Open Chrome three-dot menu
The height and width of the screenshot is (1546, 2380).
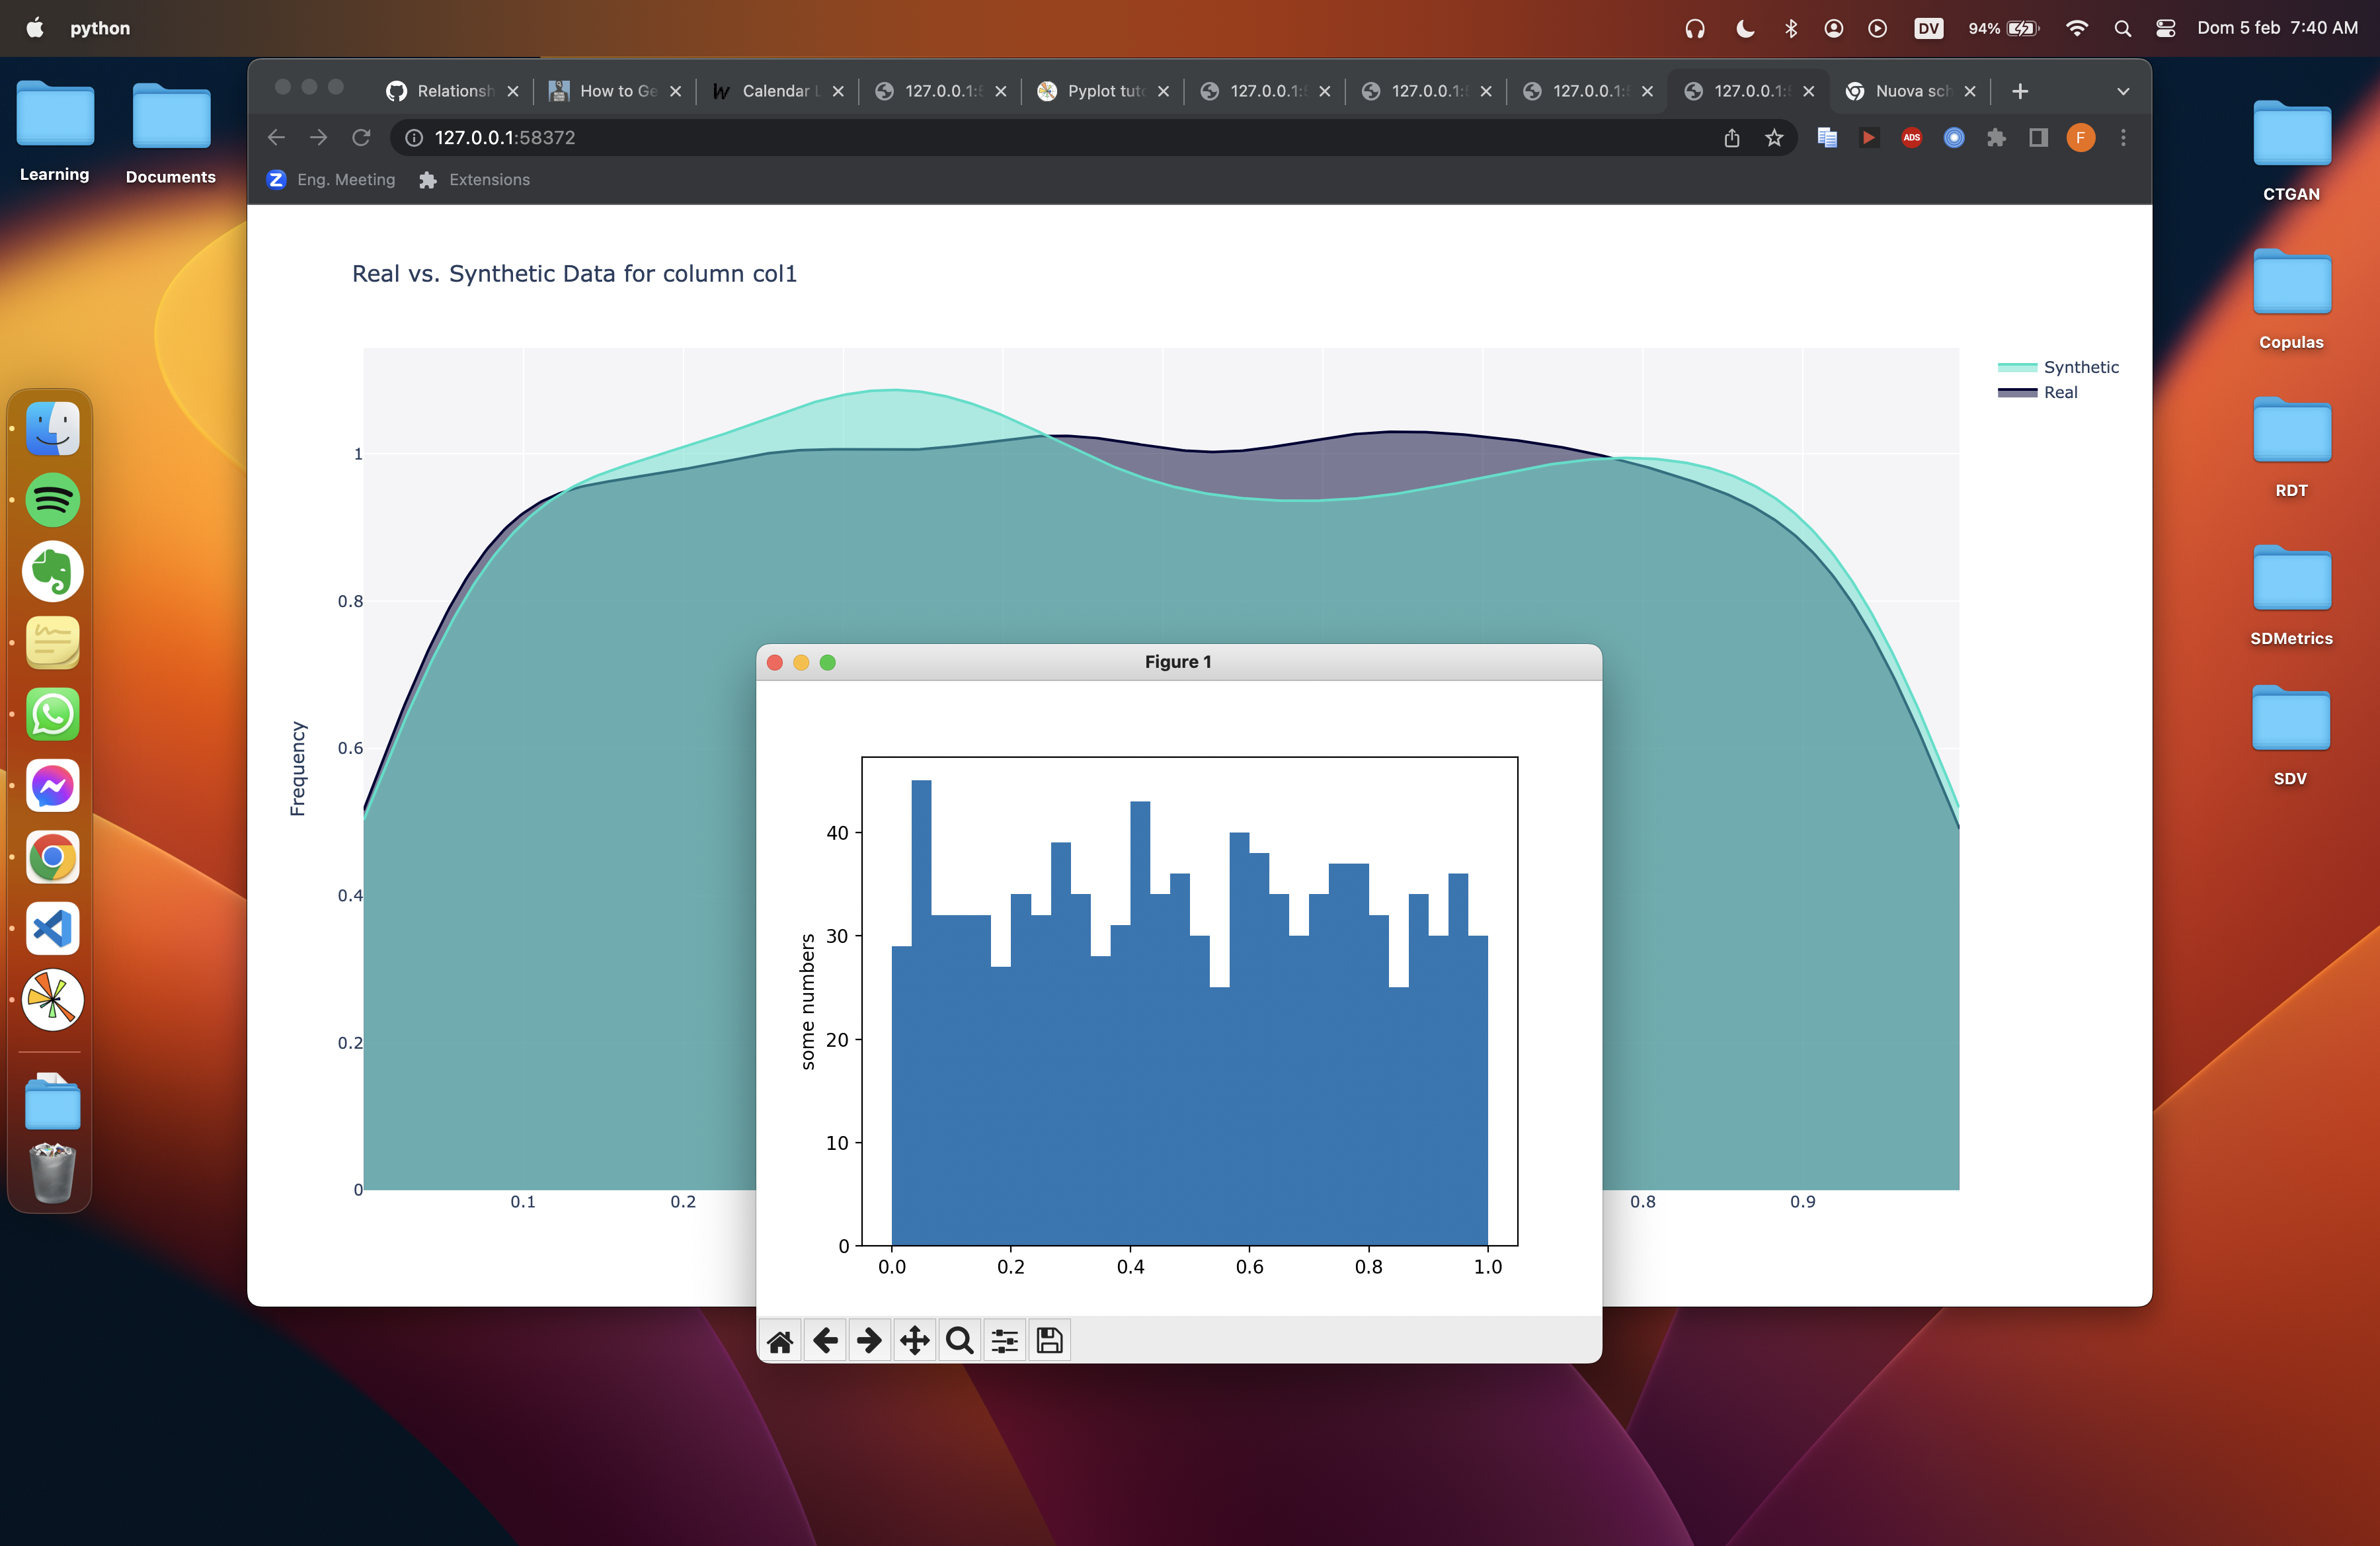pos(2123,138)
